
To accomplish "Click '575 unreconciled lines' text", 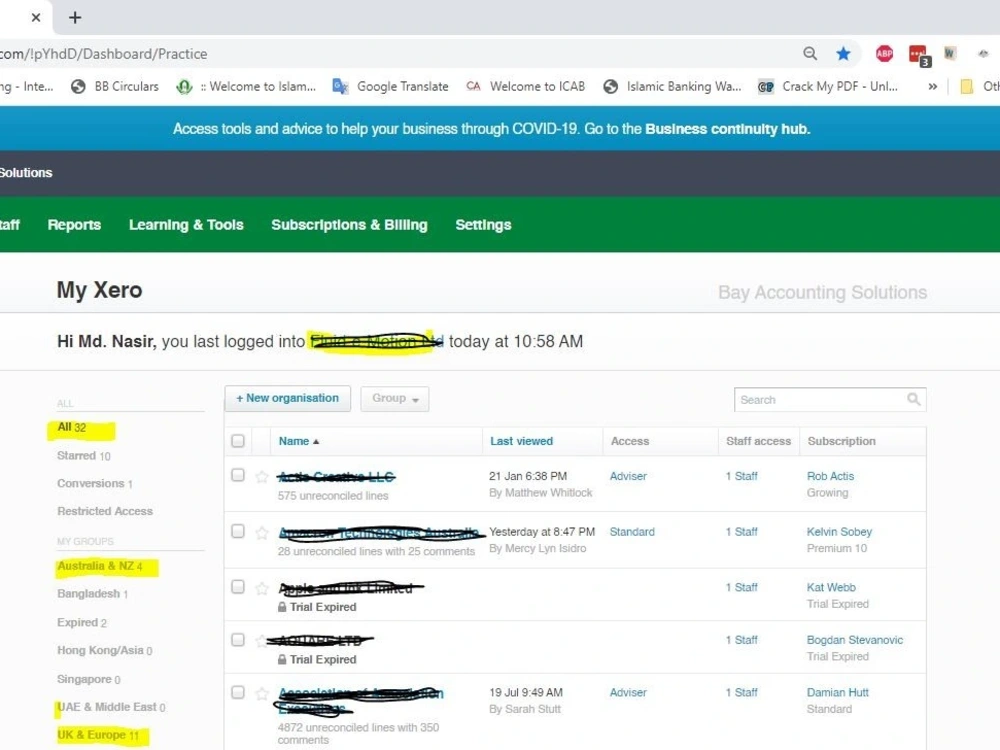I will [x=333, y=496].
